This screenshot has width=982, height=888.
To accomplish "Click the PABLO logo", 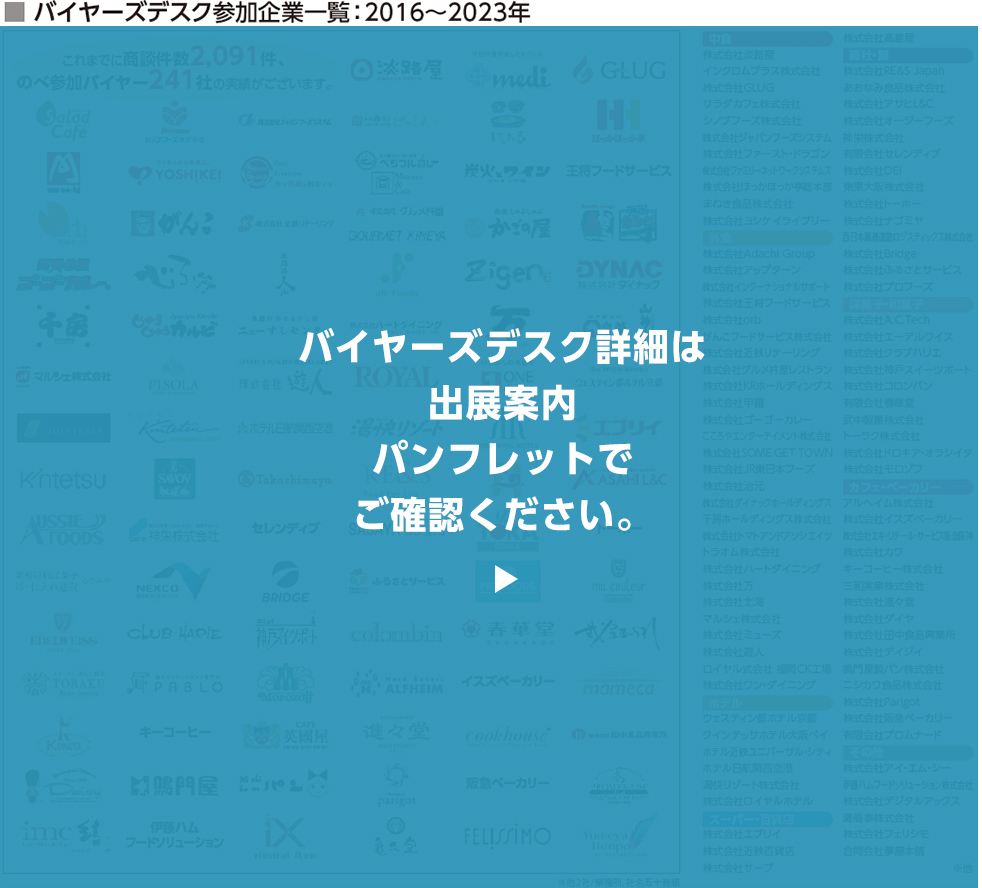I will [x=174, y=684].
